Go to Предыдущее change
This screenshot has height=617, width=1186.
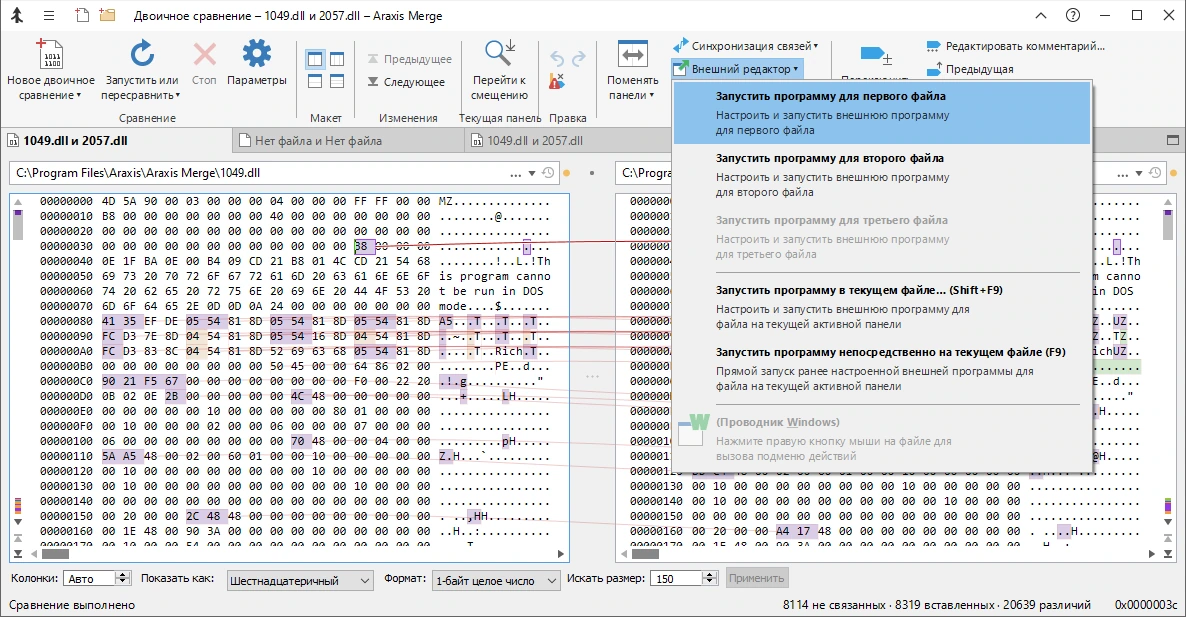tap(410, 59)
